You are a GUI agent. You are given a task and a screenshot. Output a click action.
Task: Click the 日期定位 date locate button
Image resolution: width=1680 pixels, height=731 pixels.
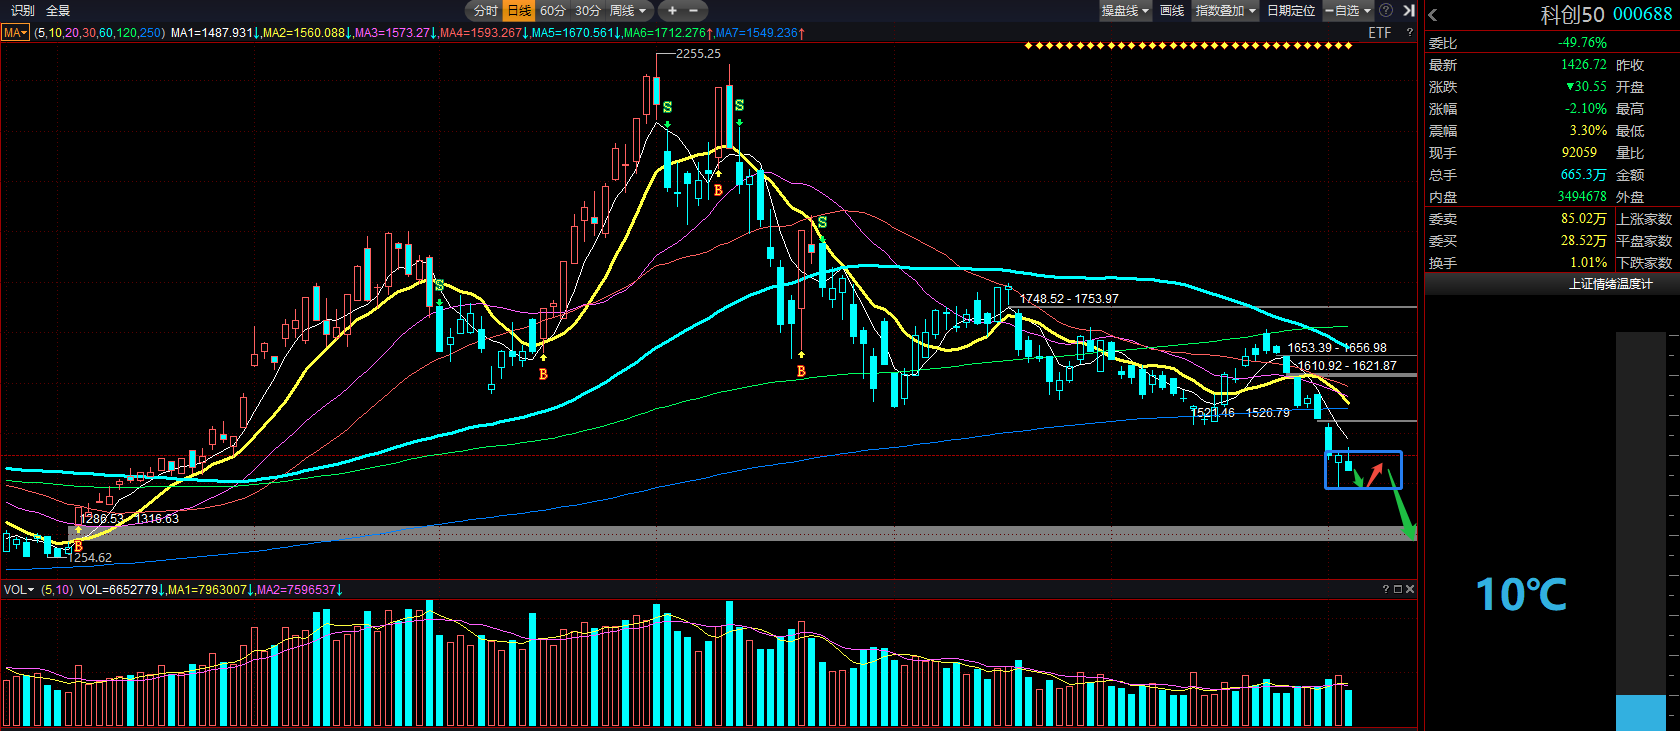1291,11
